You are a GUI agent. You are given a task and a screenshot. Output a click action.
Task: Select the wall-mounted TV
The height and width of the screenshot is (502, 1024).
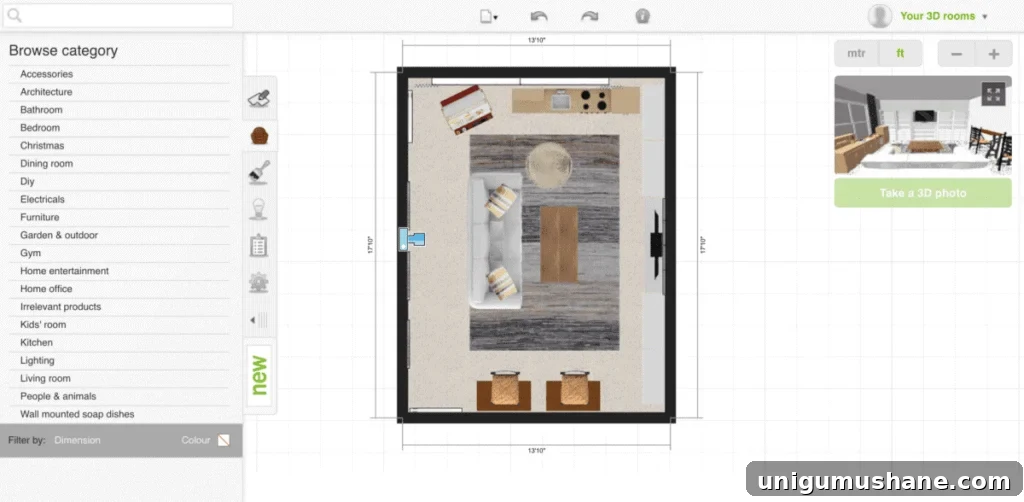click(656, 244)
